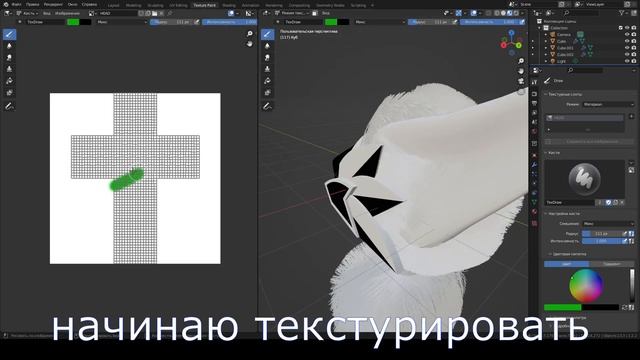
Task: Hide Cube.002 object with its eye icon
Action: point(627,54)
